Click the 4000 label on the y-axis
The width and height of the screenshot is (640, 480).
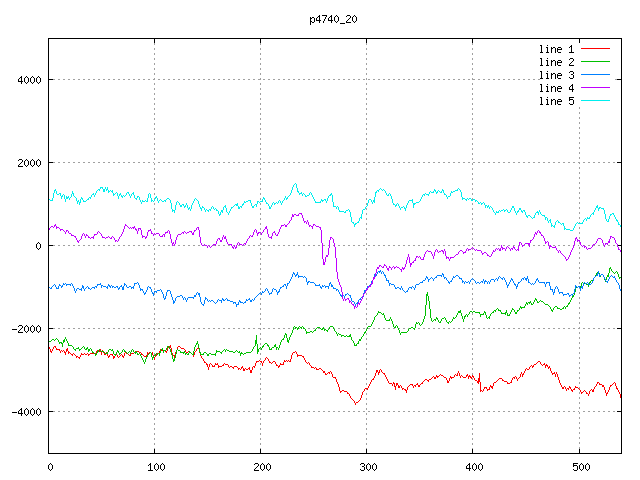point(27,80)
